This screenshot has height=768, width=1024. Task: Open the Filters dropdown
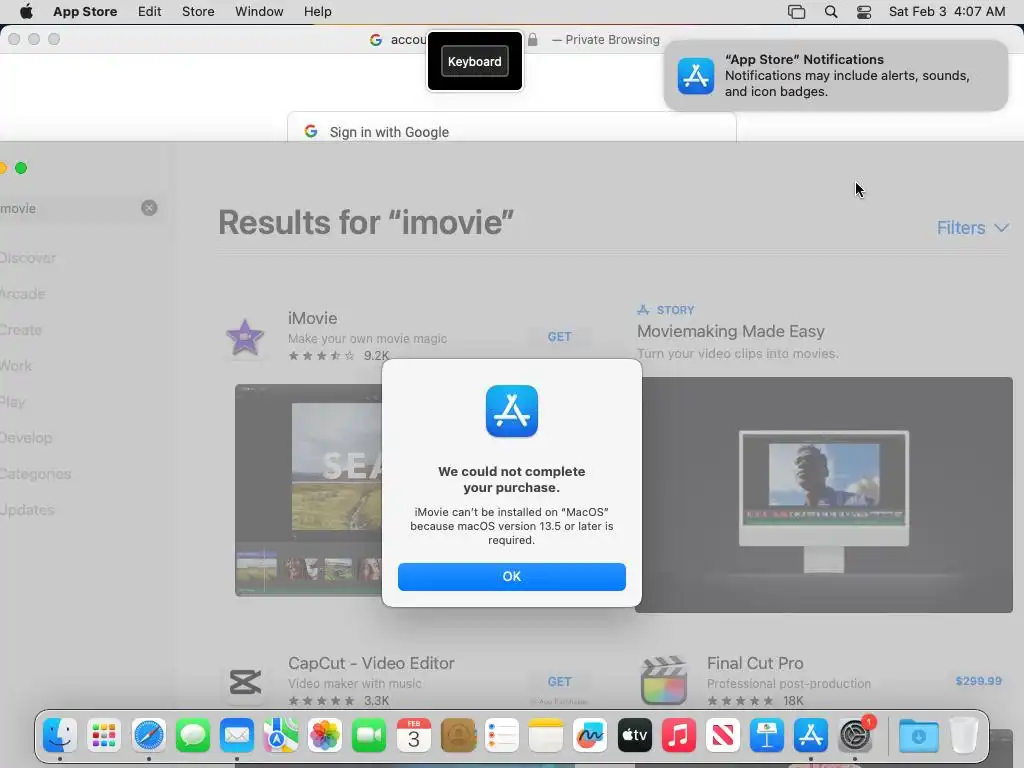point(972,228)
